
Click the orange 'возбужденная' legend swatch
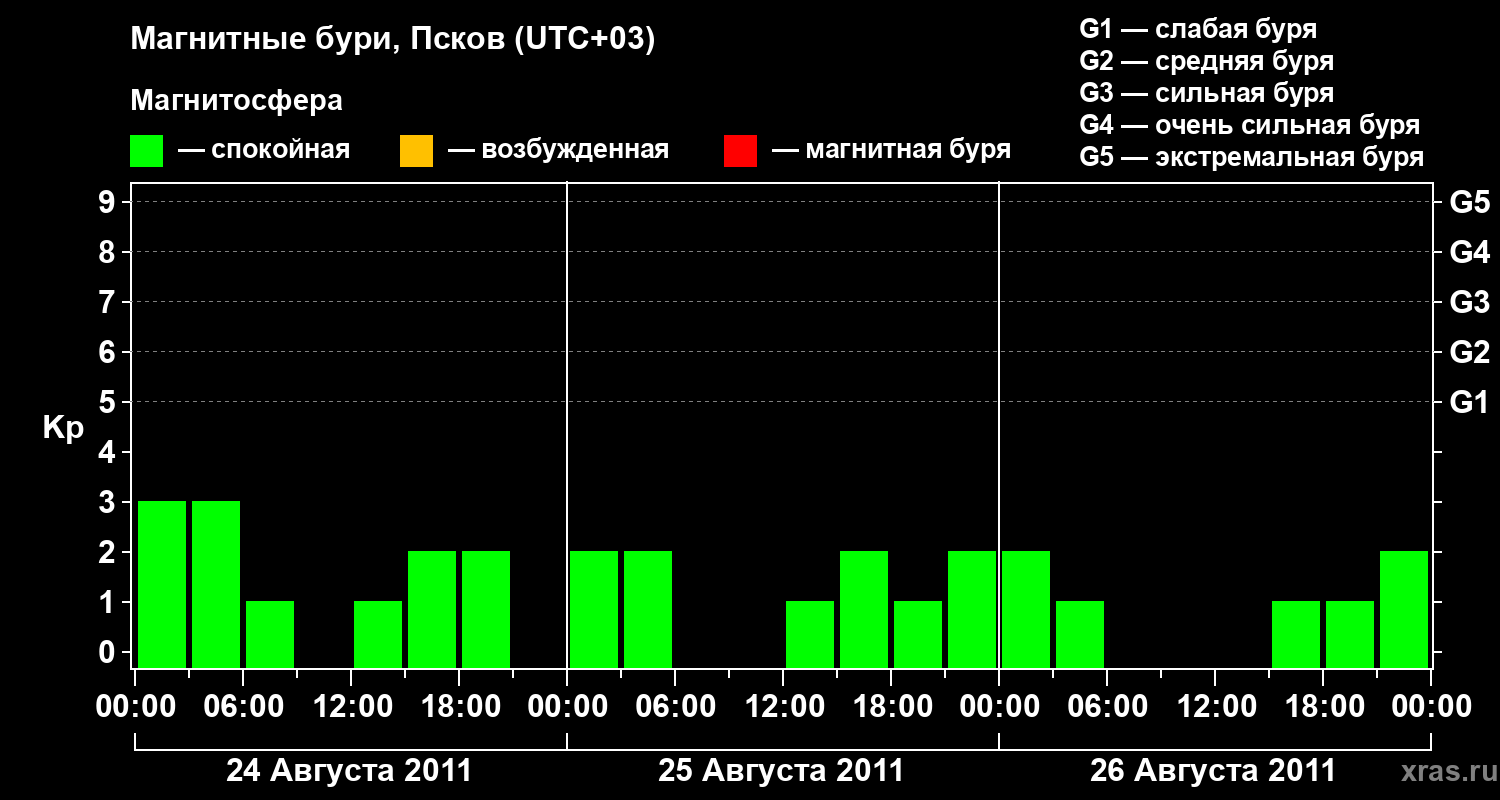416,151
